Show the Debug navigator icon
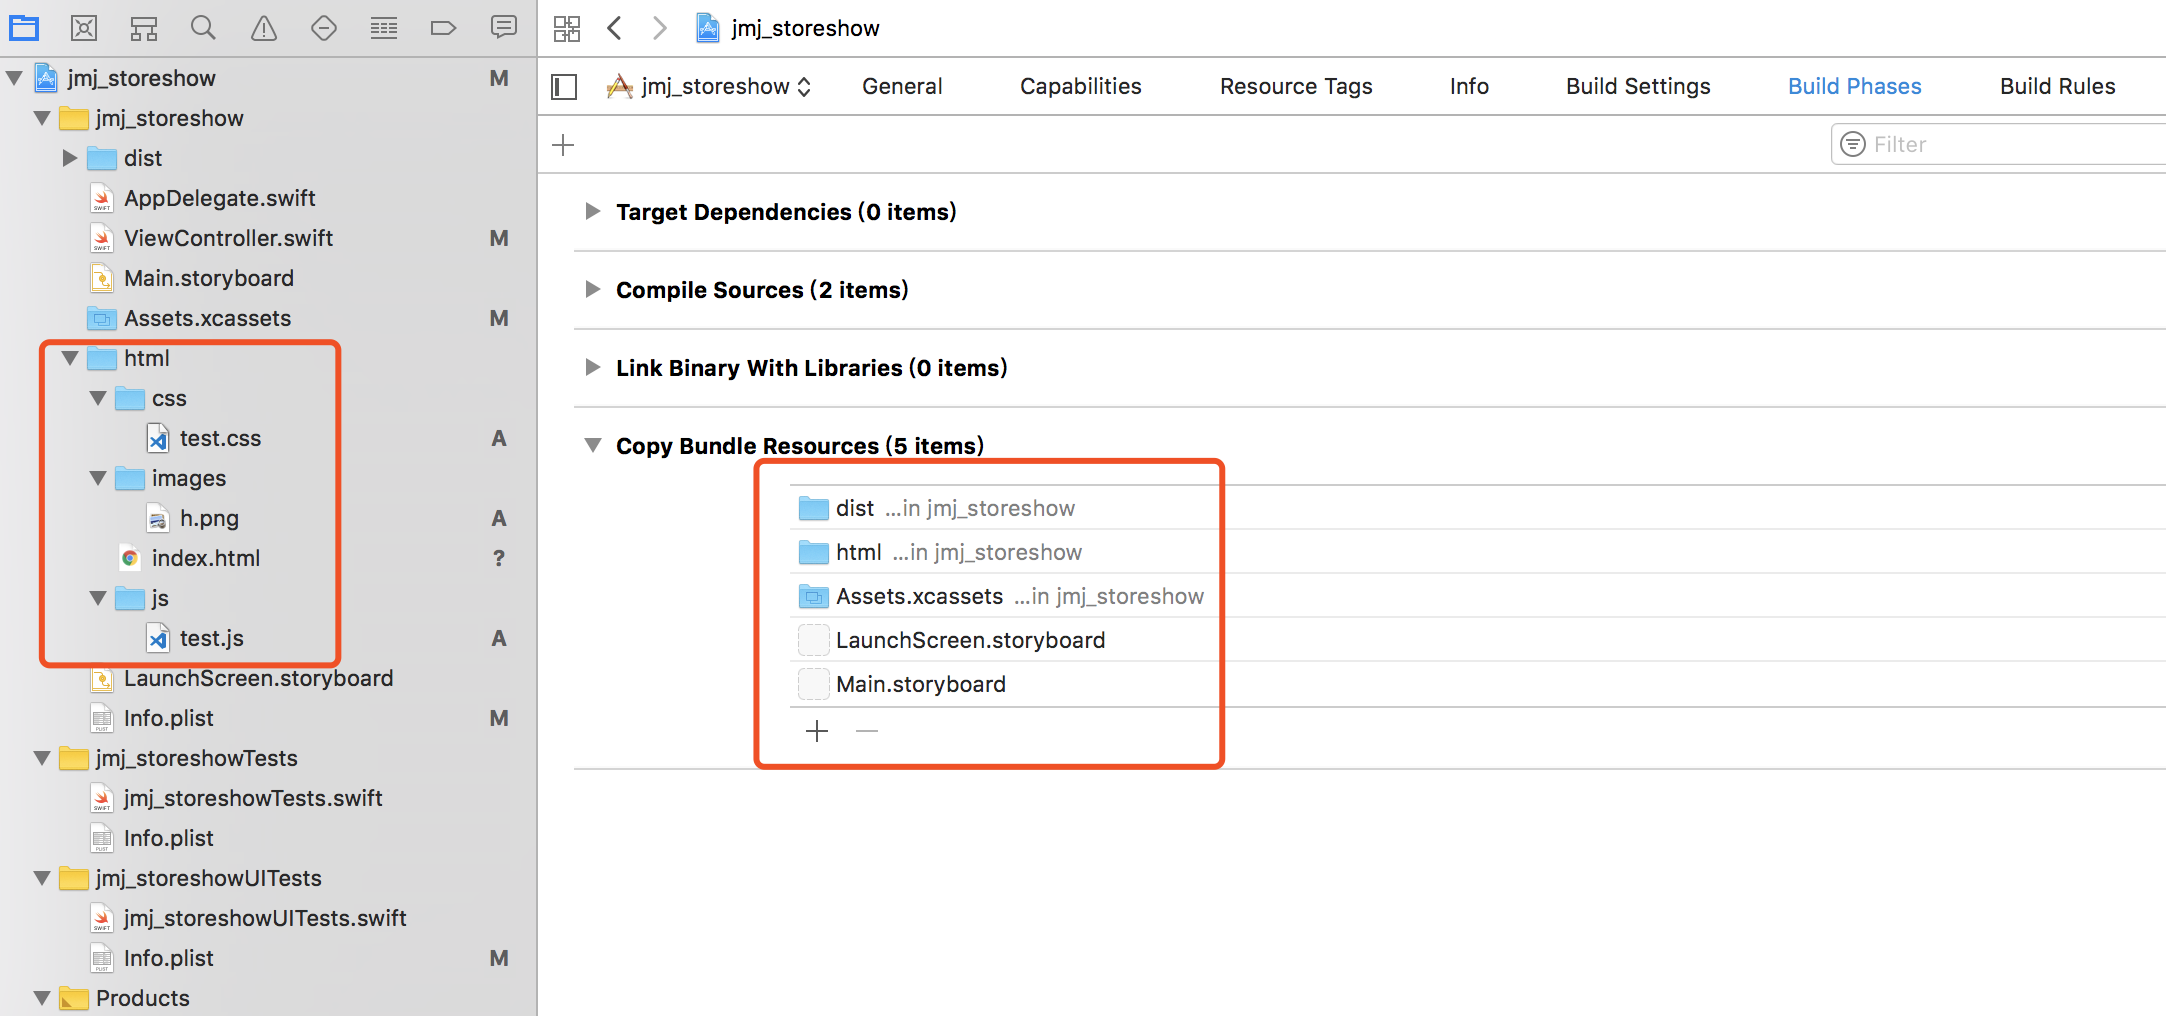Screen dimensions: 2166x1016 [x=384, y=28]
